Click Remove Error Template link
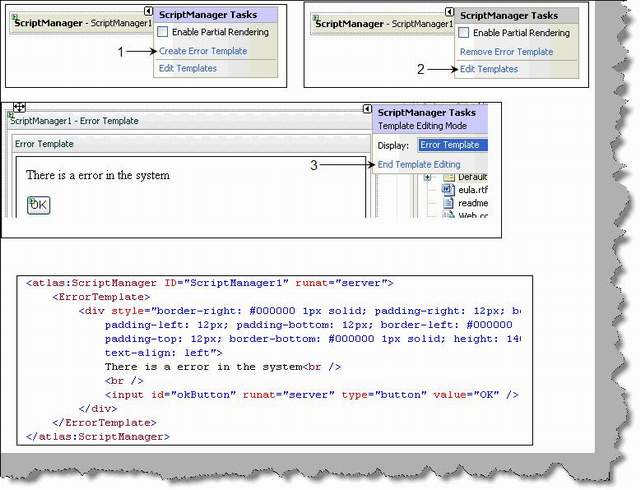The image size is (640, 490). pos(506,52)
